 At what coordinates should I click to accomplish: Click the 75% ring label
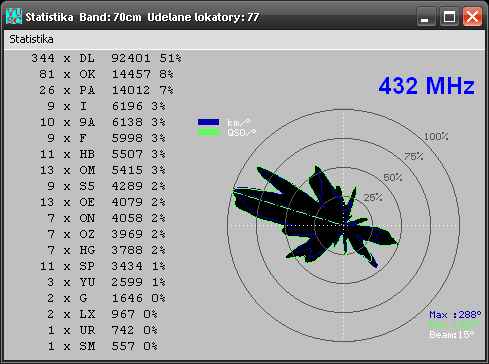pos(414,156)
